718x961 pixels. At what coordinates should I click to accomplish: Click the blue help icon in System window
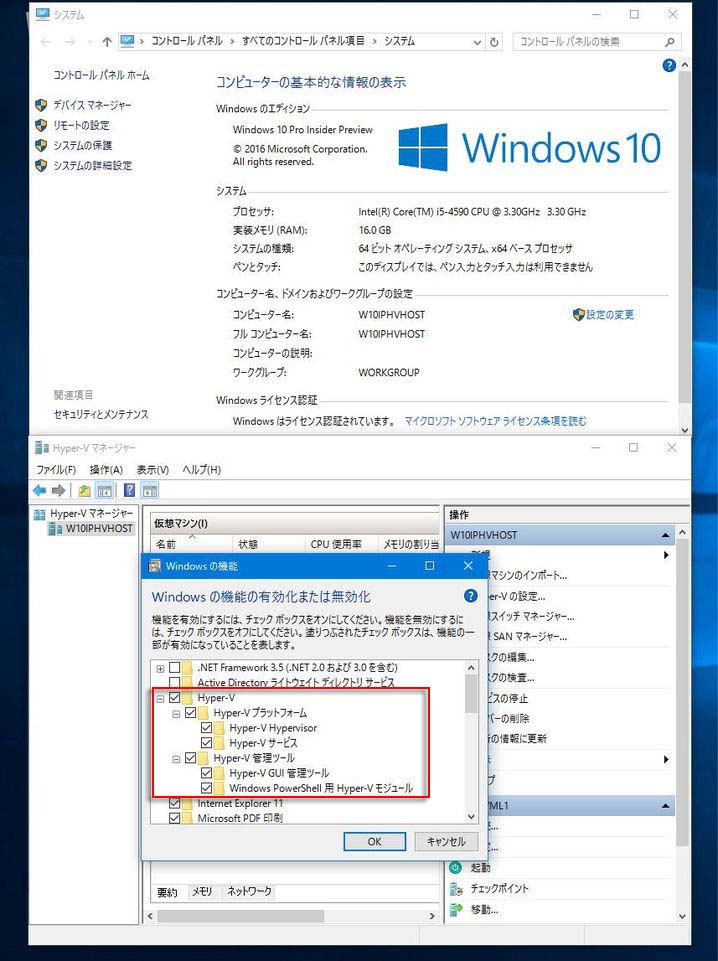pyautogui.click(x=669, y=65)
